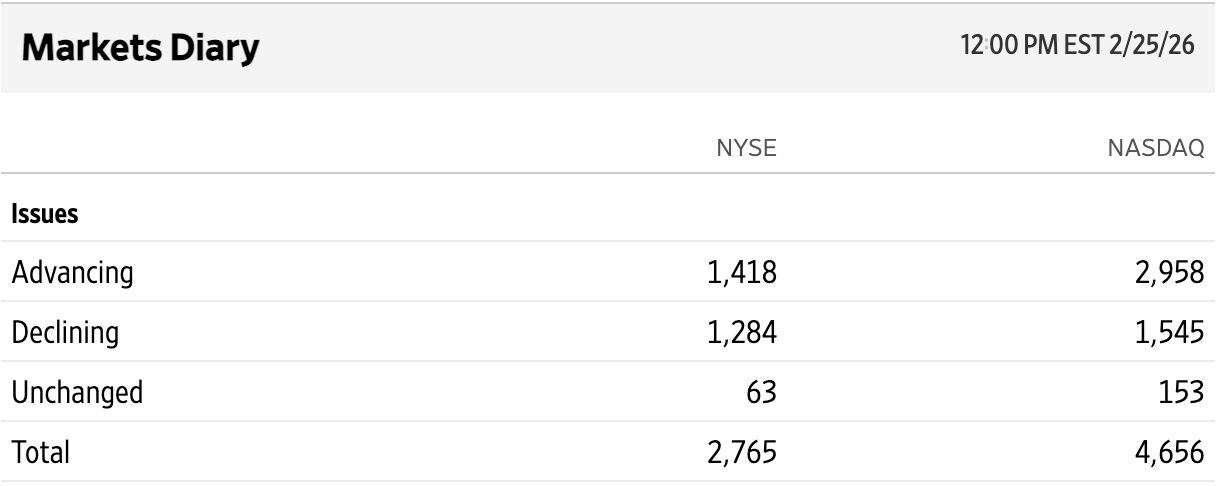Click NYSE advancing value 1,418
1216x486 pixels.
(743, 272)
